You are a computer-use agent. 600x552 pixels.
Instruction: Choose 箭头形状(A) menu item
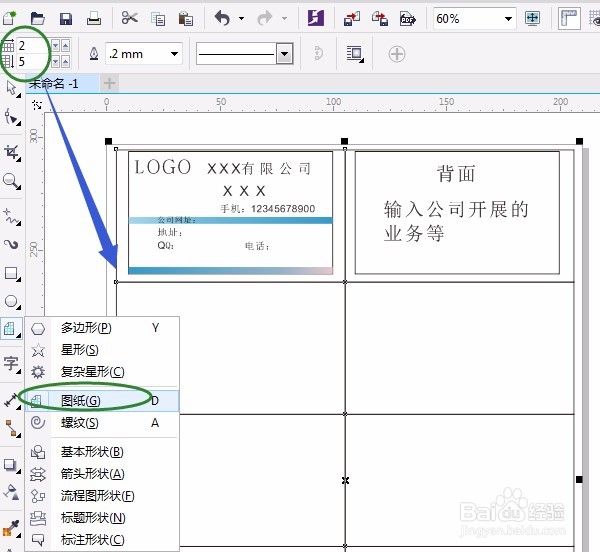coord(102,474)
